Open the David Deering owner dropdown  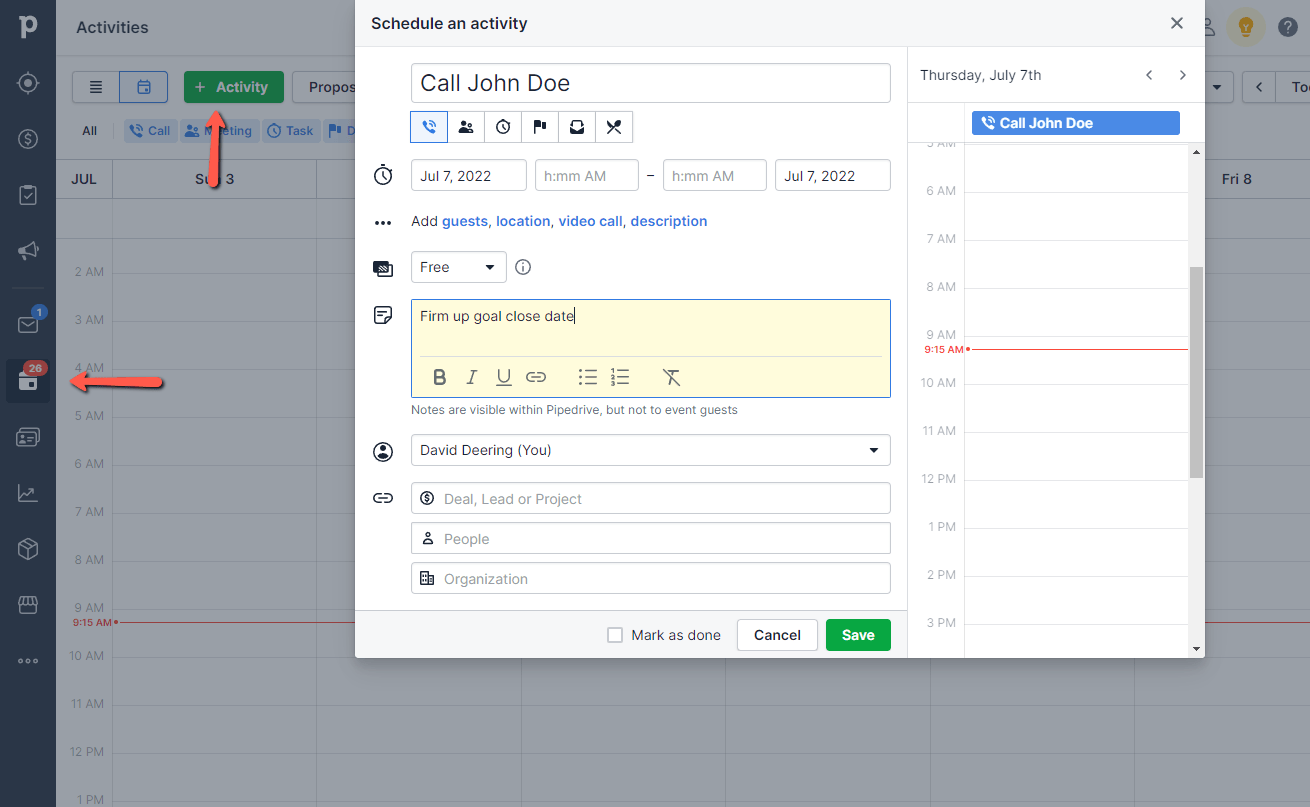click(651, 450)
